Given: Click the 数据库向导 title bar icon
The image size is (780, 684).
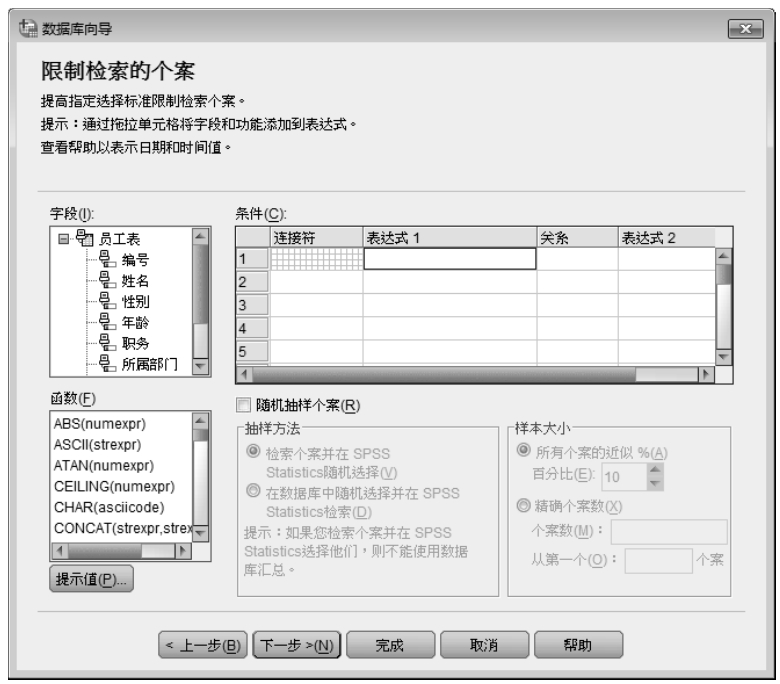Looking at the screenshot, I should [x=28, y=28].
